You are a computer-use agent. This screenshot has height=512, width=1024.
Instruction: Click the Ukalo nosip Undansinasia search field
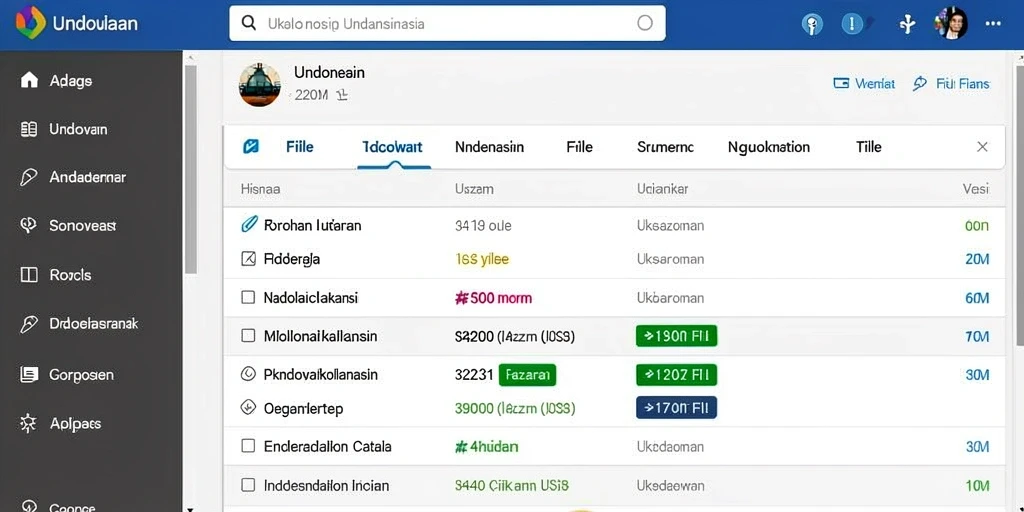coord(447,24)
